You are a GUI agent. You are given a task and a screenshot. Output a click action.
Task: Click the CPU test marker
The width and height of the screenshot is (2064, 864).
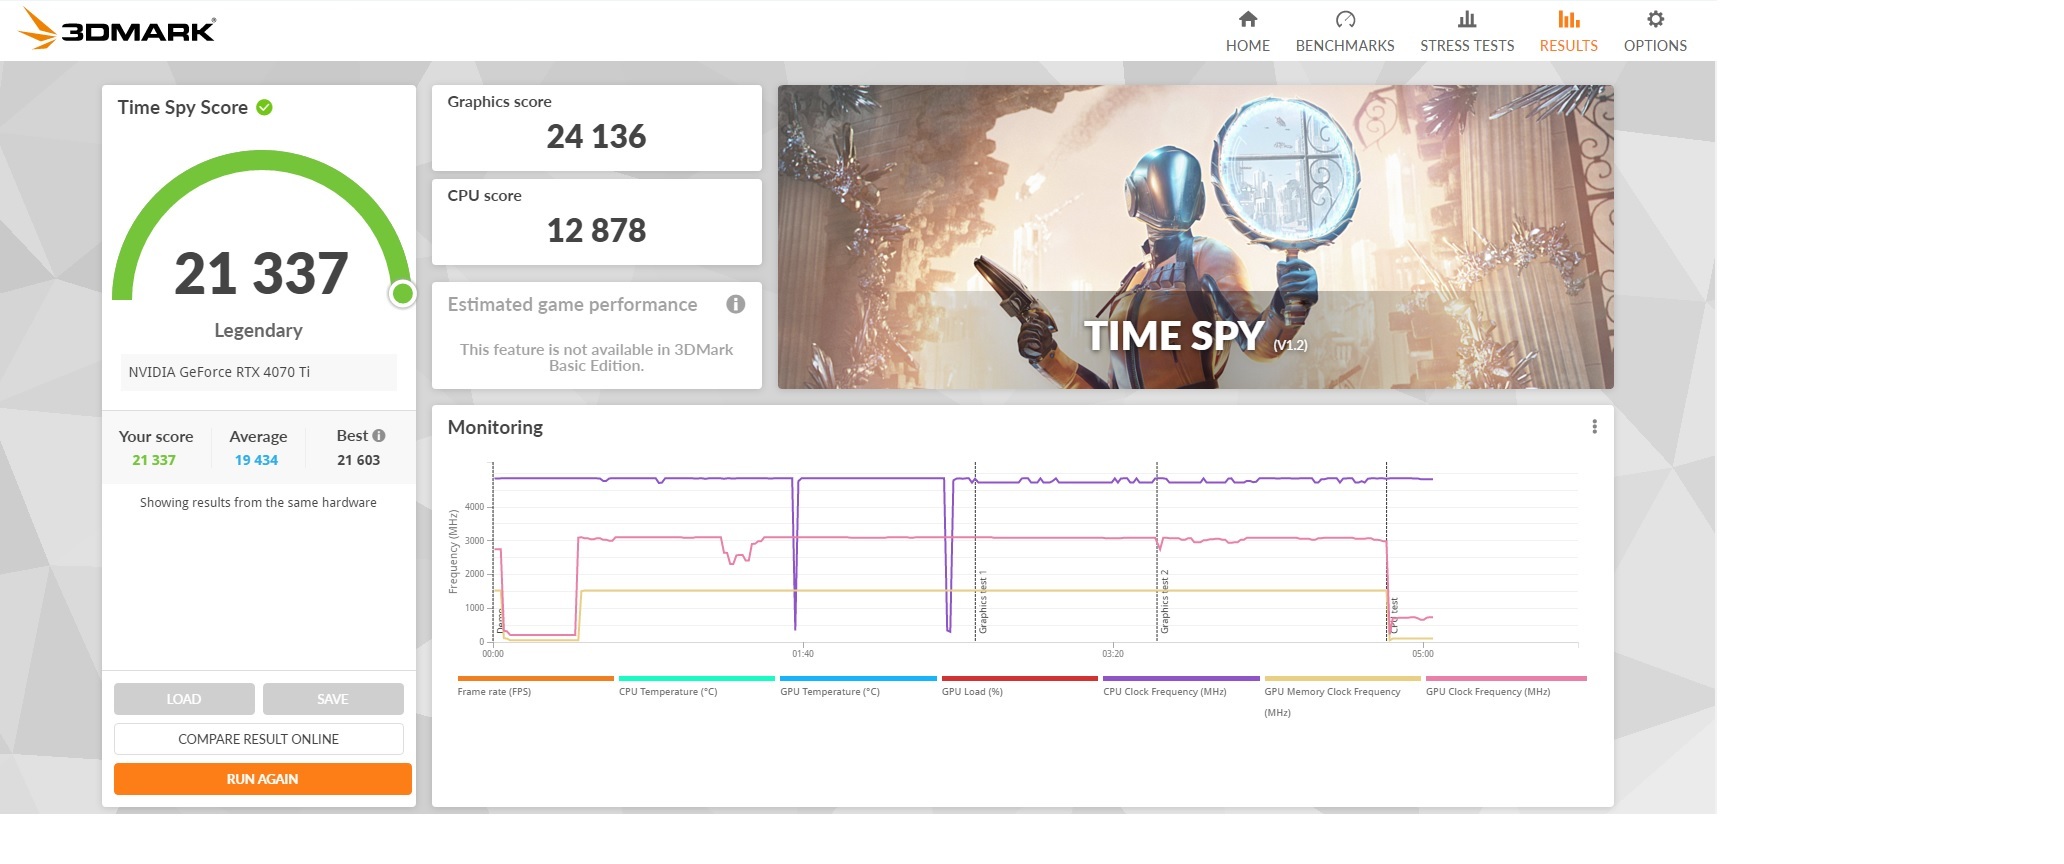coord(1394,616)
